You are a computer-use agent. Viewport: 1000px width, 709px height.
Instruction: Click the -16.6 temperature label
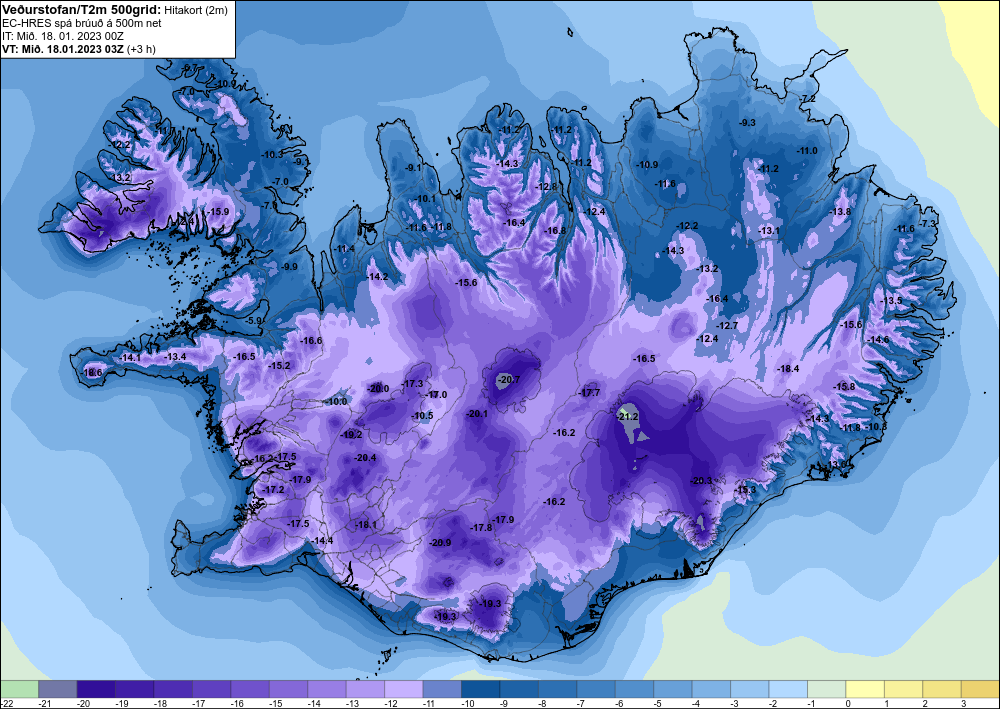(312, 341)
